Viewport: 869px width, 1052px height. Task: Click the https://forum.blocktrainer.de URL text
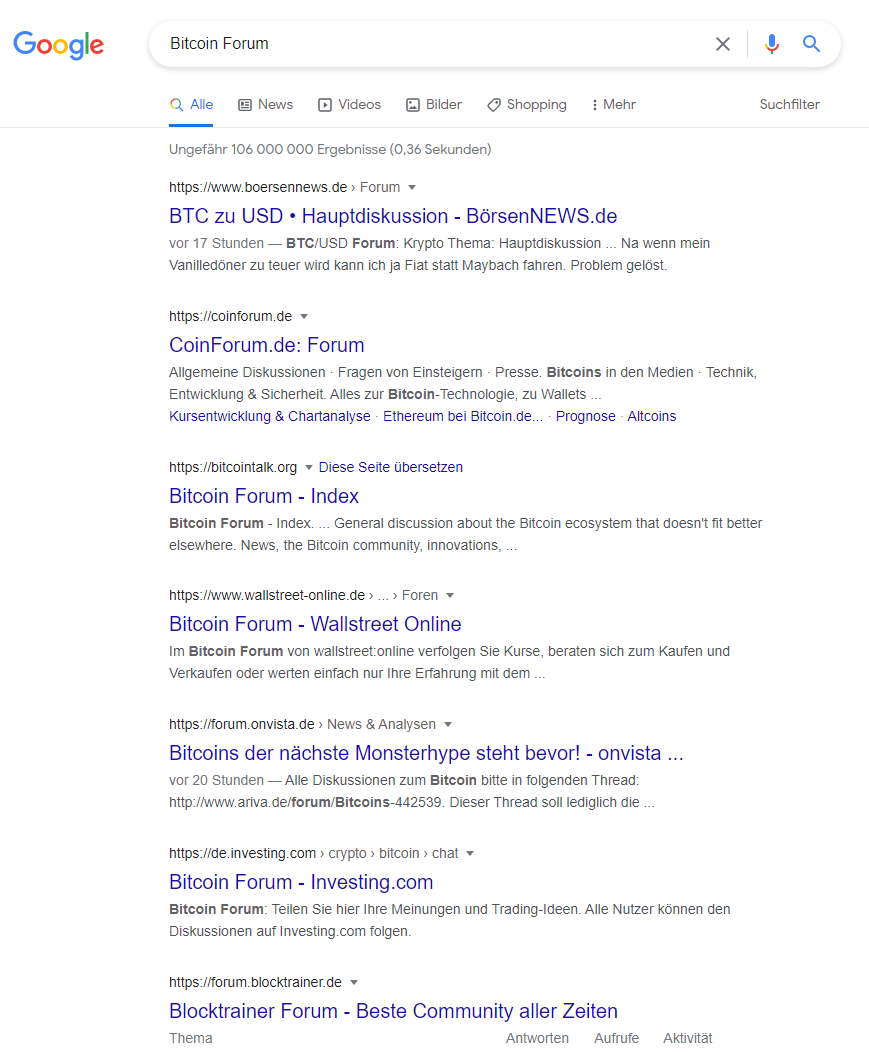[255, 982]
